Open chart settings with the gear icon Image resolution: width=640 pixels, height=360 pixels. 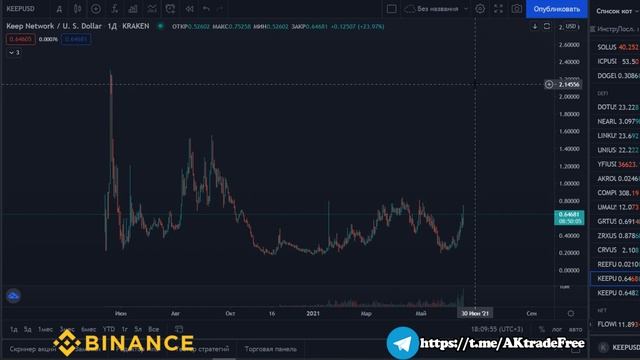pyautogui.click(x=480, y=9)
